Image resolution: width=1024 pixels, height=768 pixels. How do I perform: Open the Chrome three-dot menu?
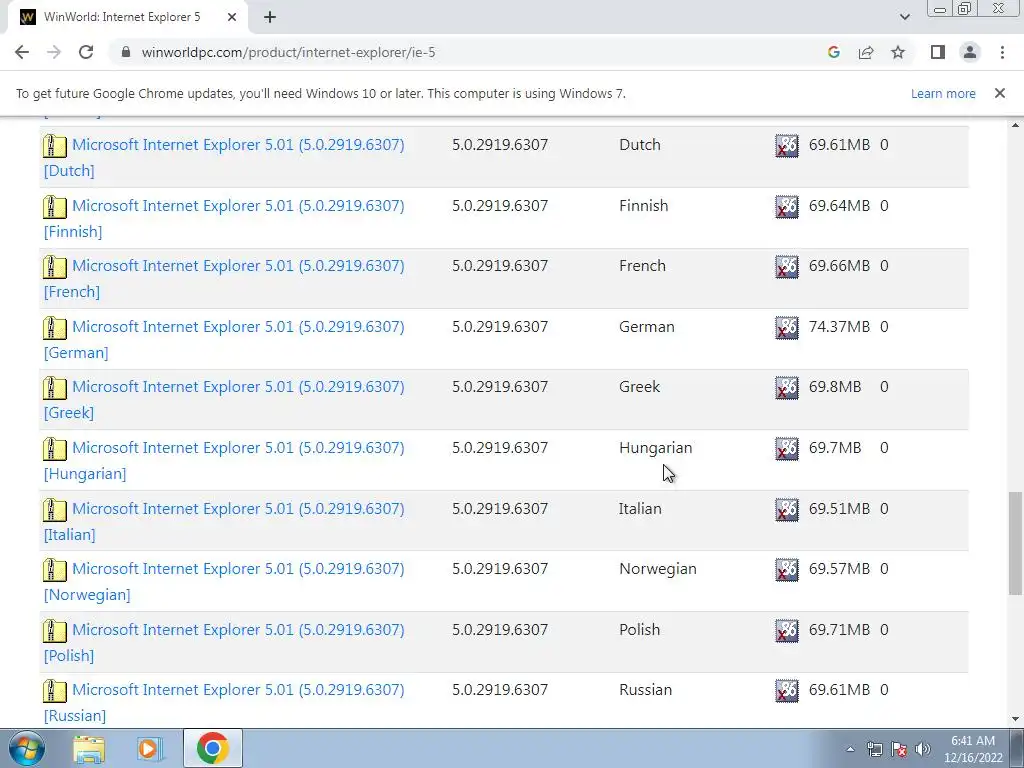point(1002,52)
